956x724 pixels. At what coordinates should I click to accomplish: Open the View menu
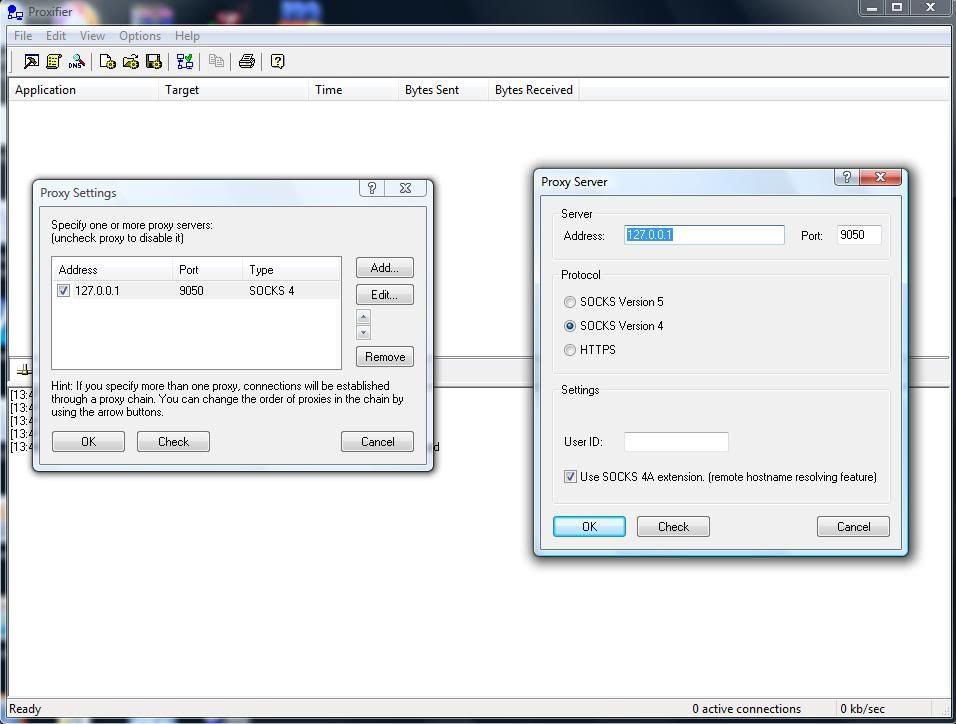(92, 35)
